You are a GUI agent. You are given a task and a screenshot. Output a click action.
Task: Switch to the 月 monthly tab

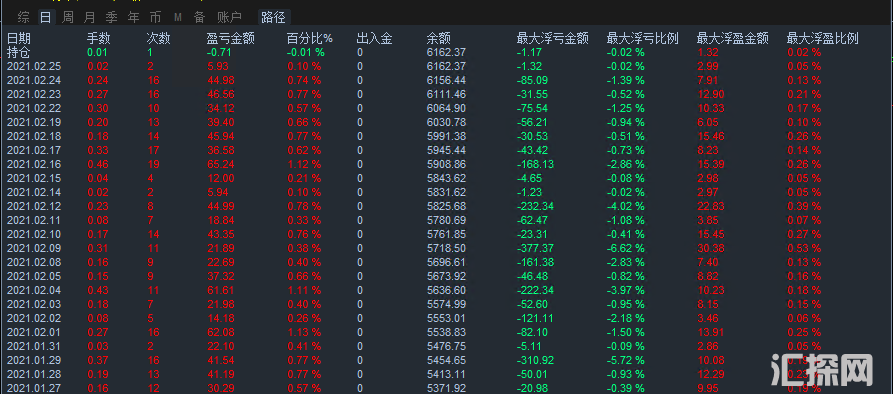tap(89, 17)
